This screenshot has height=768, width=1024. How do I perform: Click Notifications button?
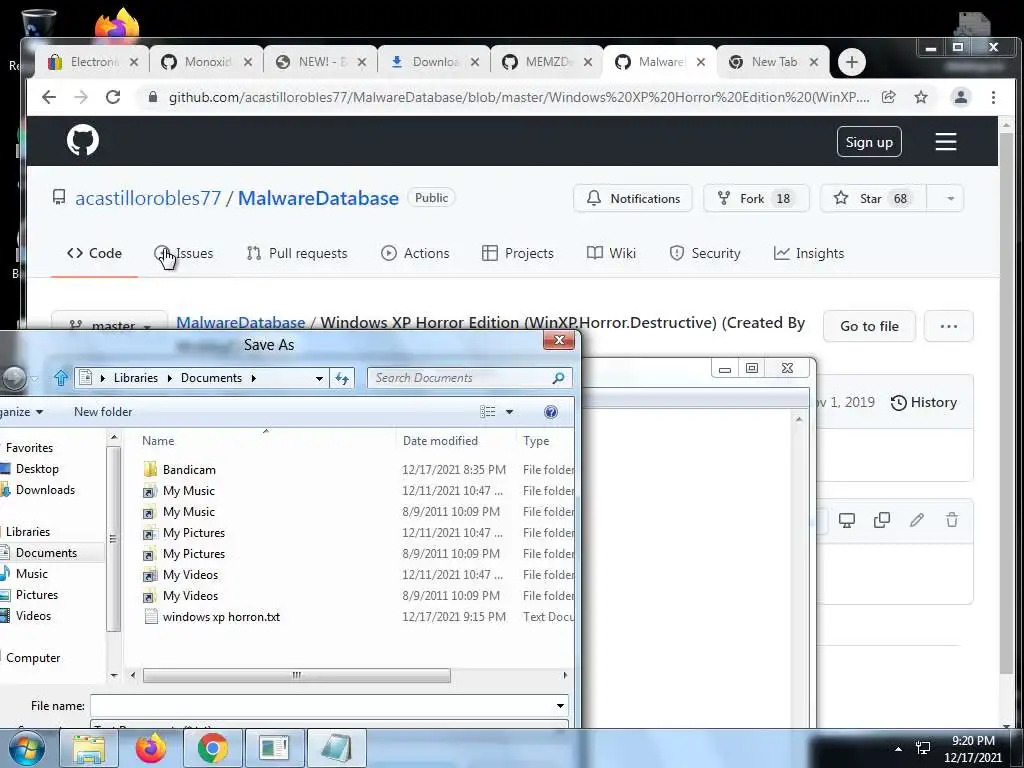coord(633,199)
